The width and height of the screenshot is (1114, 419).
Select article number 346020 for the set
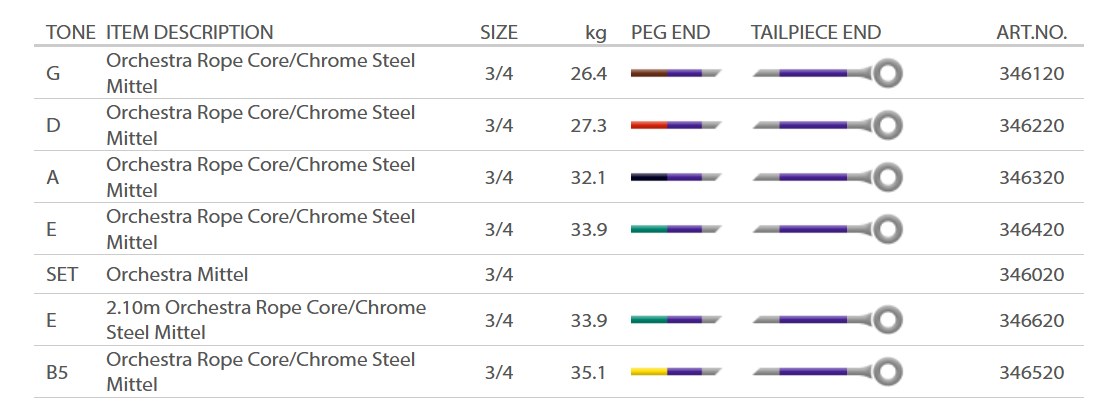1031,274
